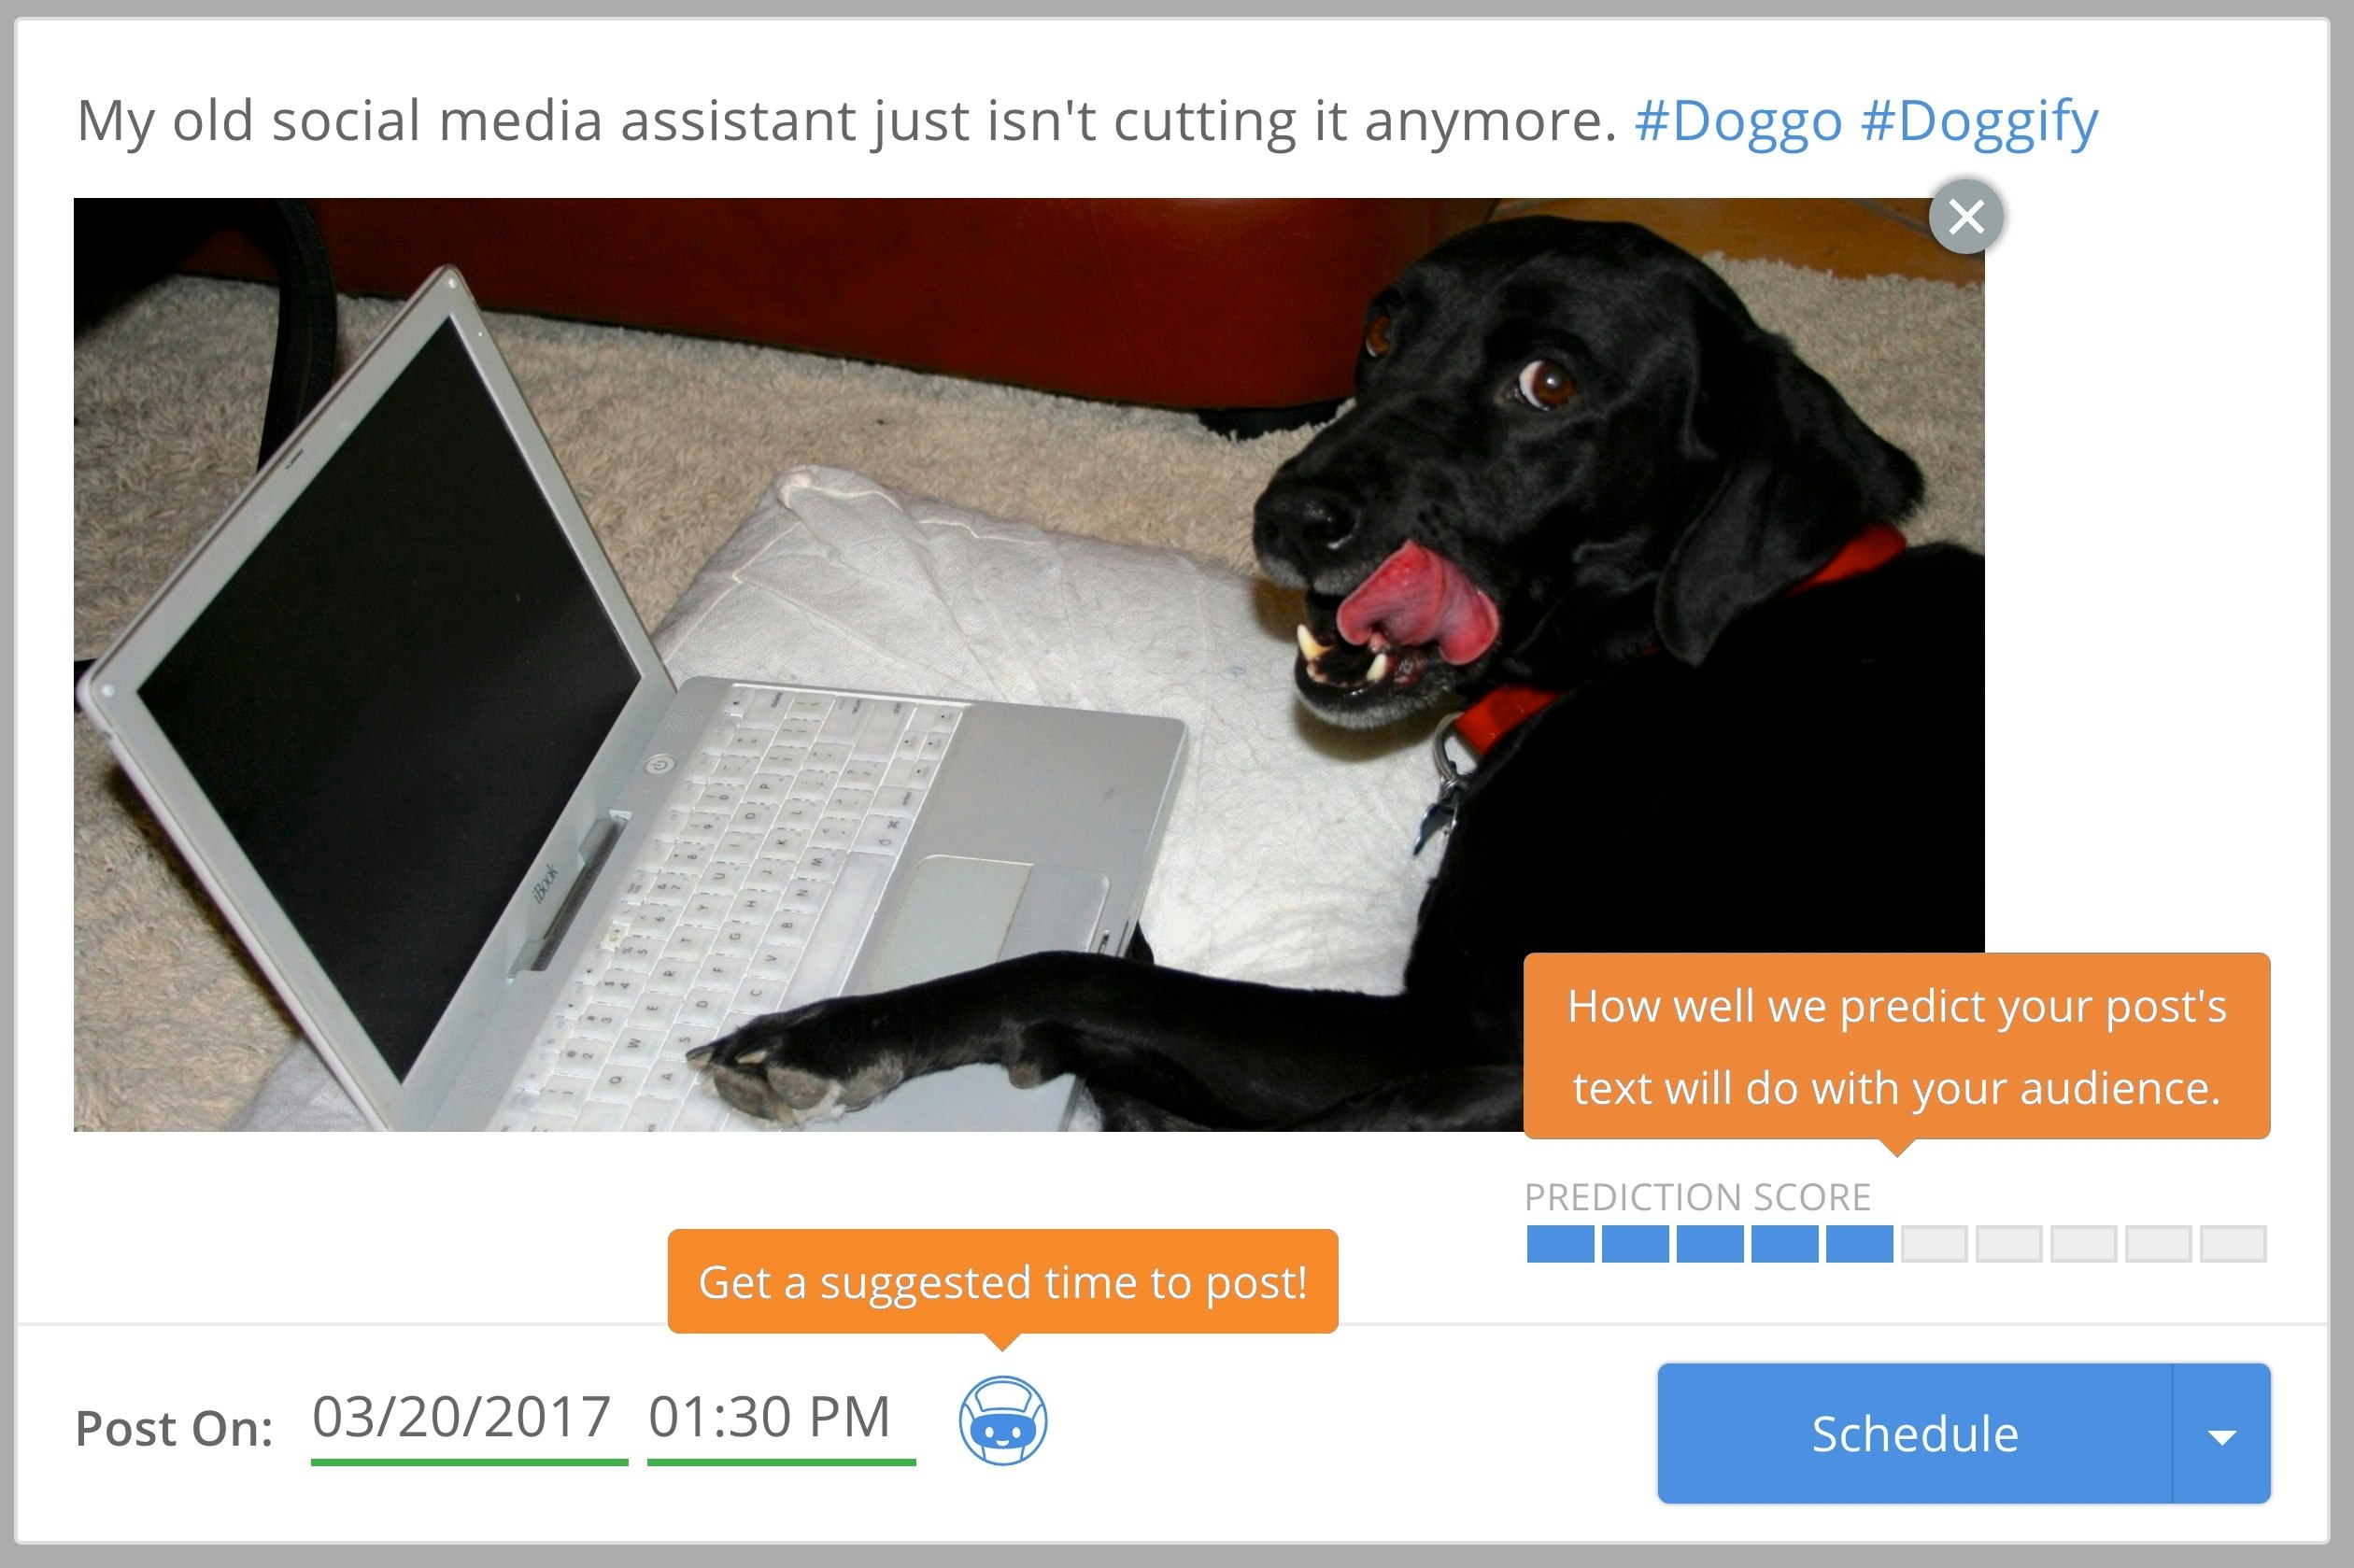
Task: Open the #Doggo hashtag
Action: [x=1738, y=122]
